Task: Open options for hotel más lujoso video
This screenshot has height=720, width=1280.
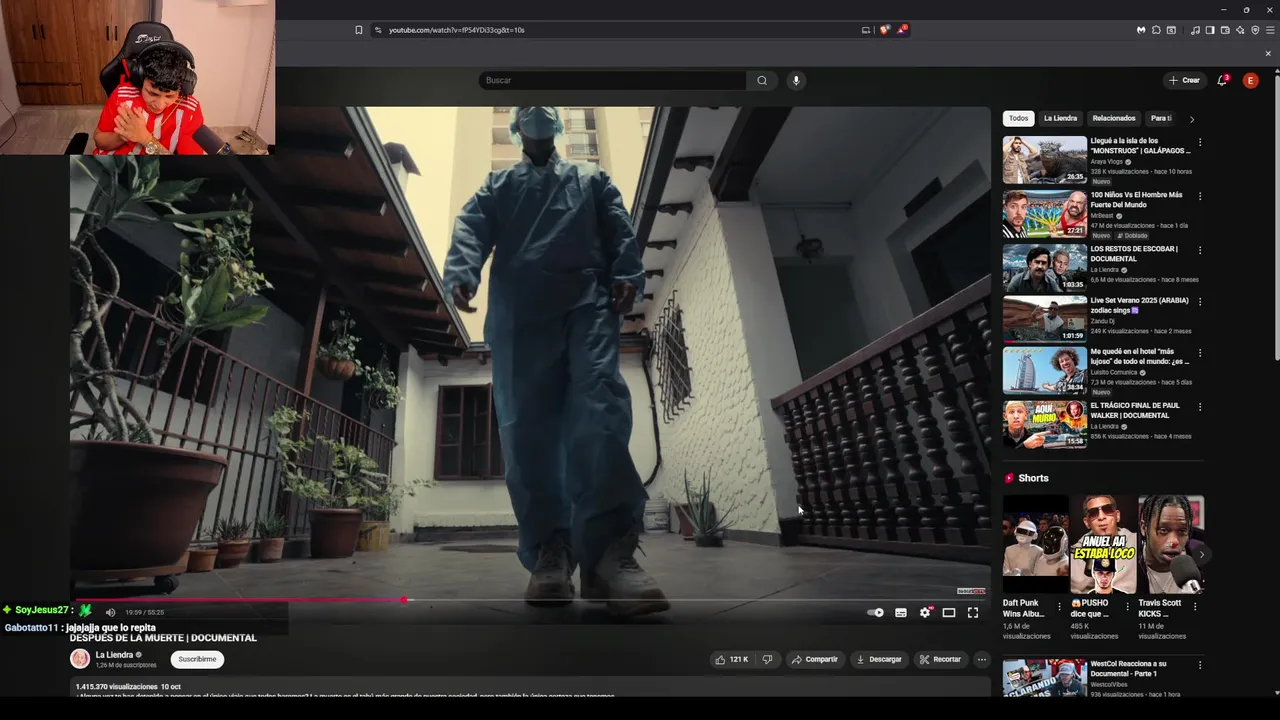Action: [x=1200, y=353]
